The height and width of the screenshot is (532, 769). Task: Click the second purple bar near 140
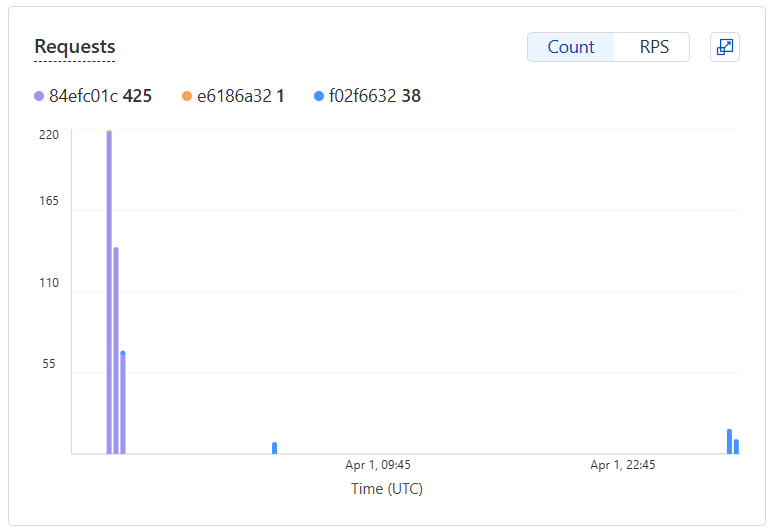click(116, 351)
